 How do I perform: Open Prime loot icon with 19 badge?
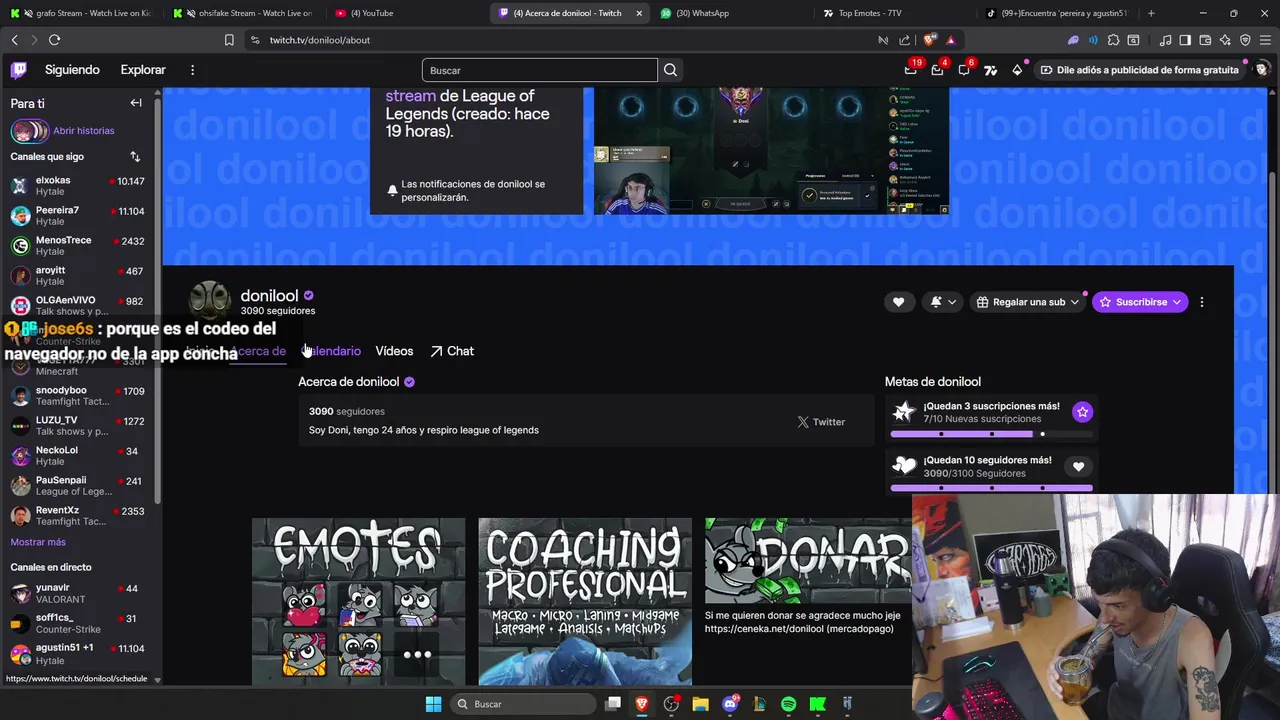coord(910,70)
